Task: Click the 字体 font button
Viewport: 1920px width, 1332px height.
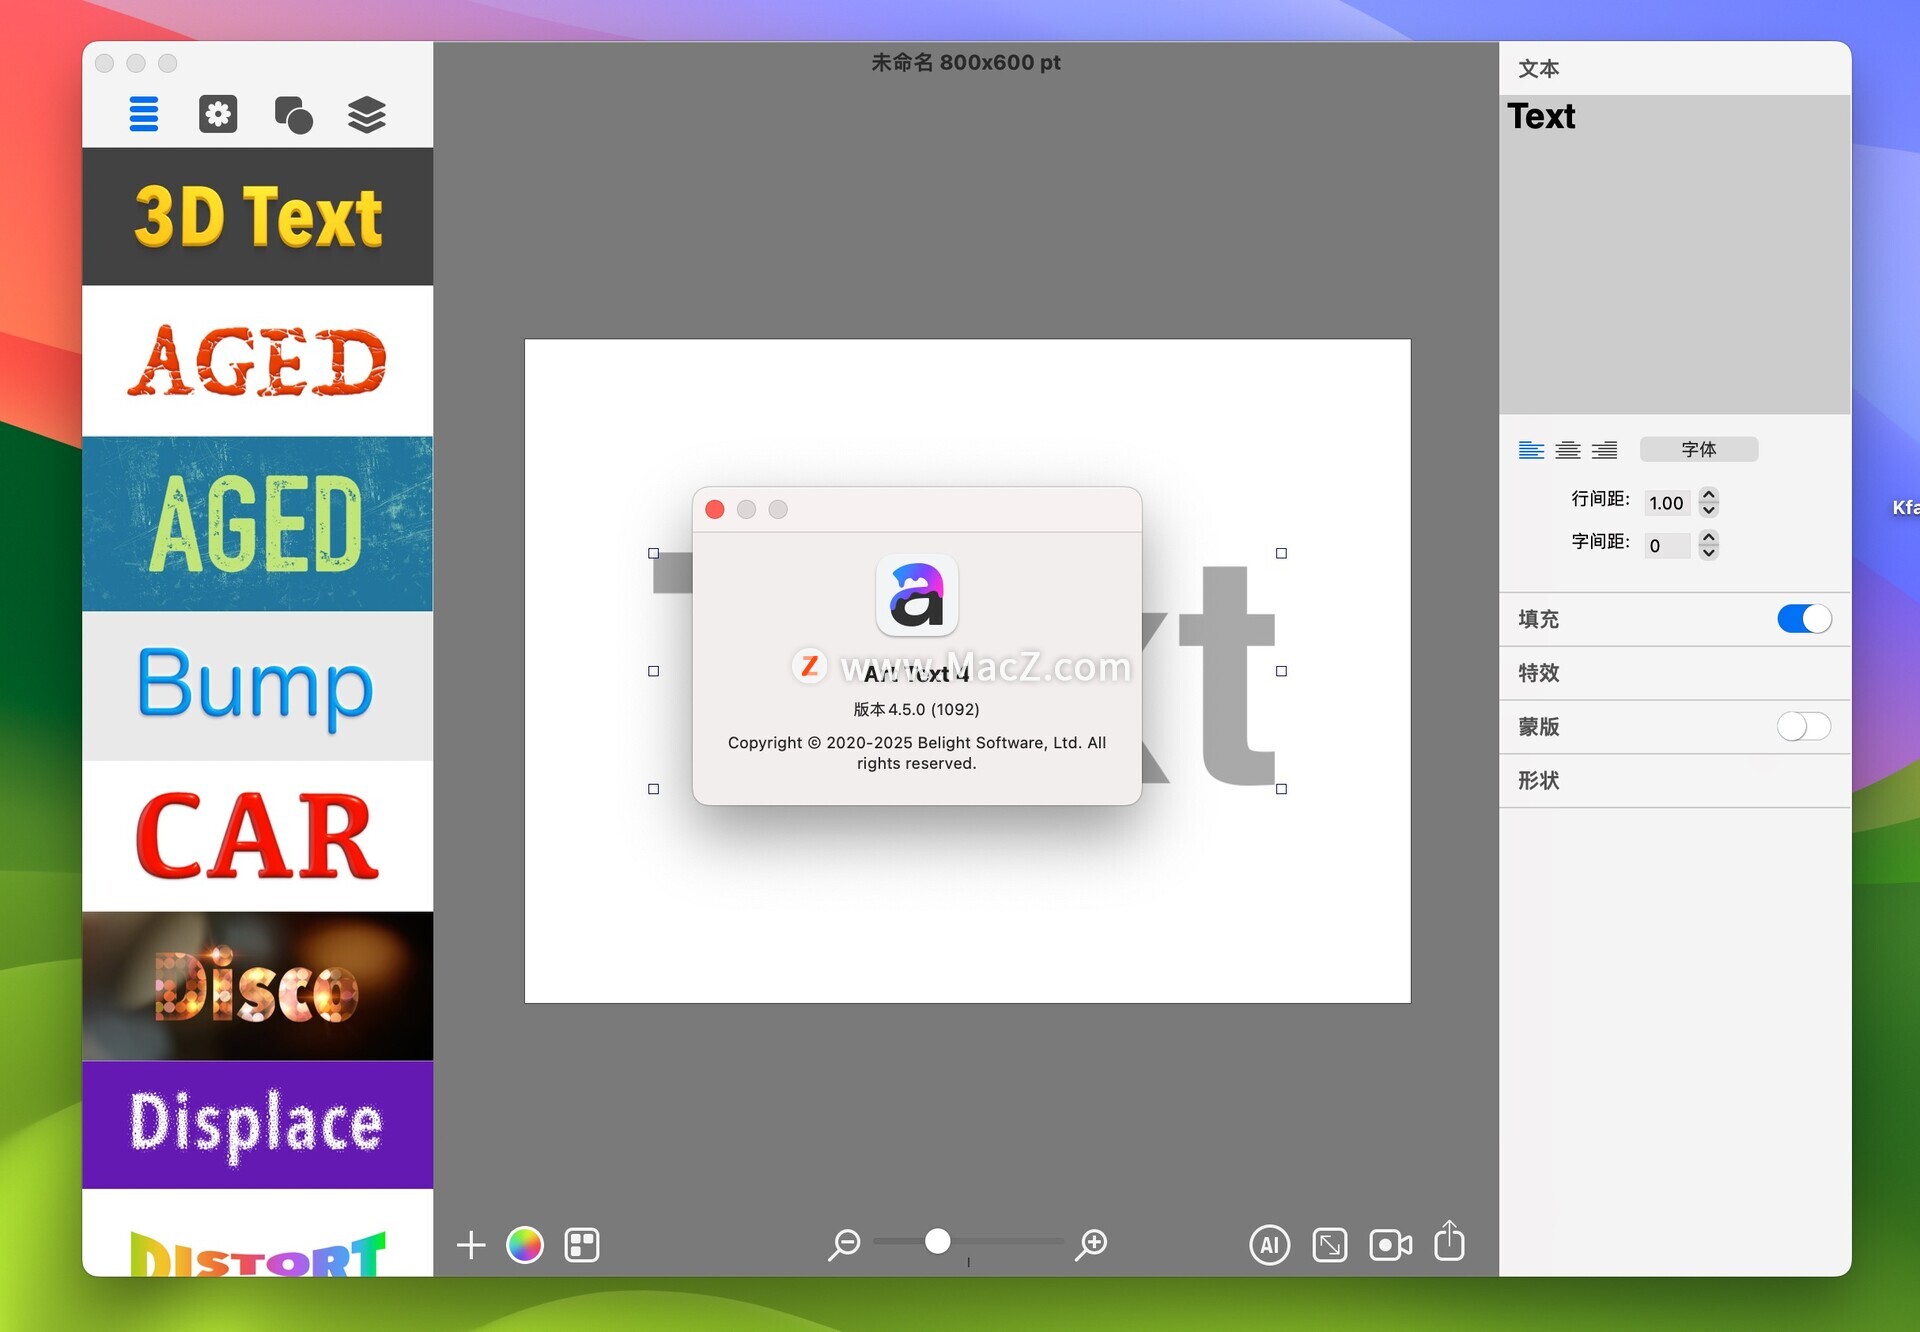Action: (x=1698, y=449)
